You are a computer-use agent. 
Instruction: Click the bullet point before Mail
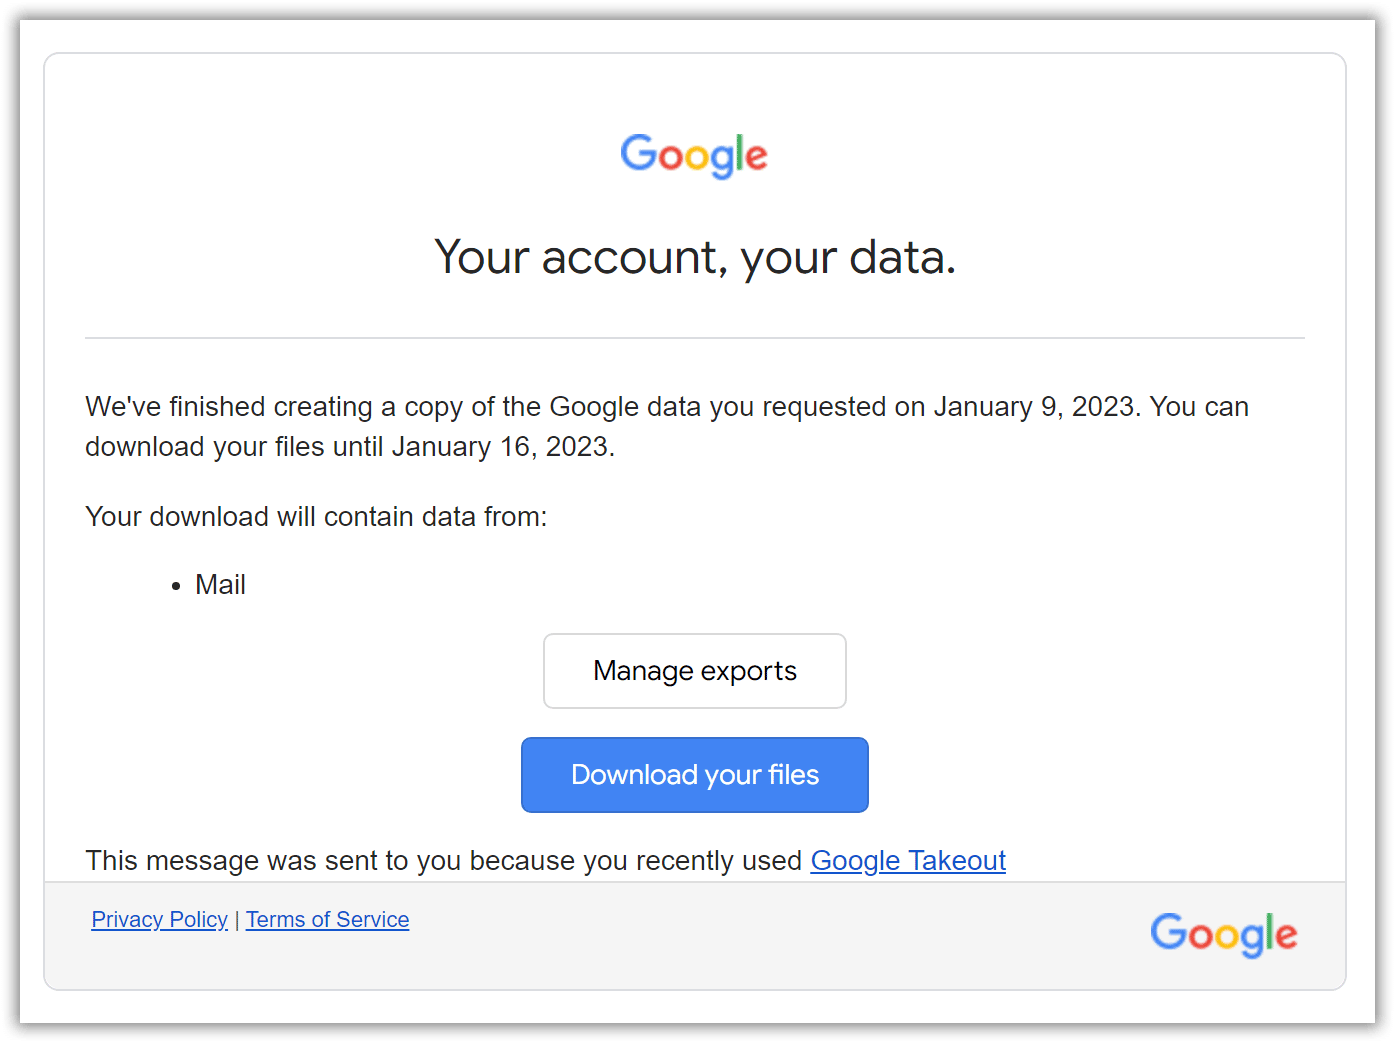[x=176, y=586]
